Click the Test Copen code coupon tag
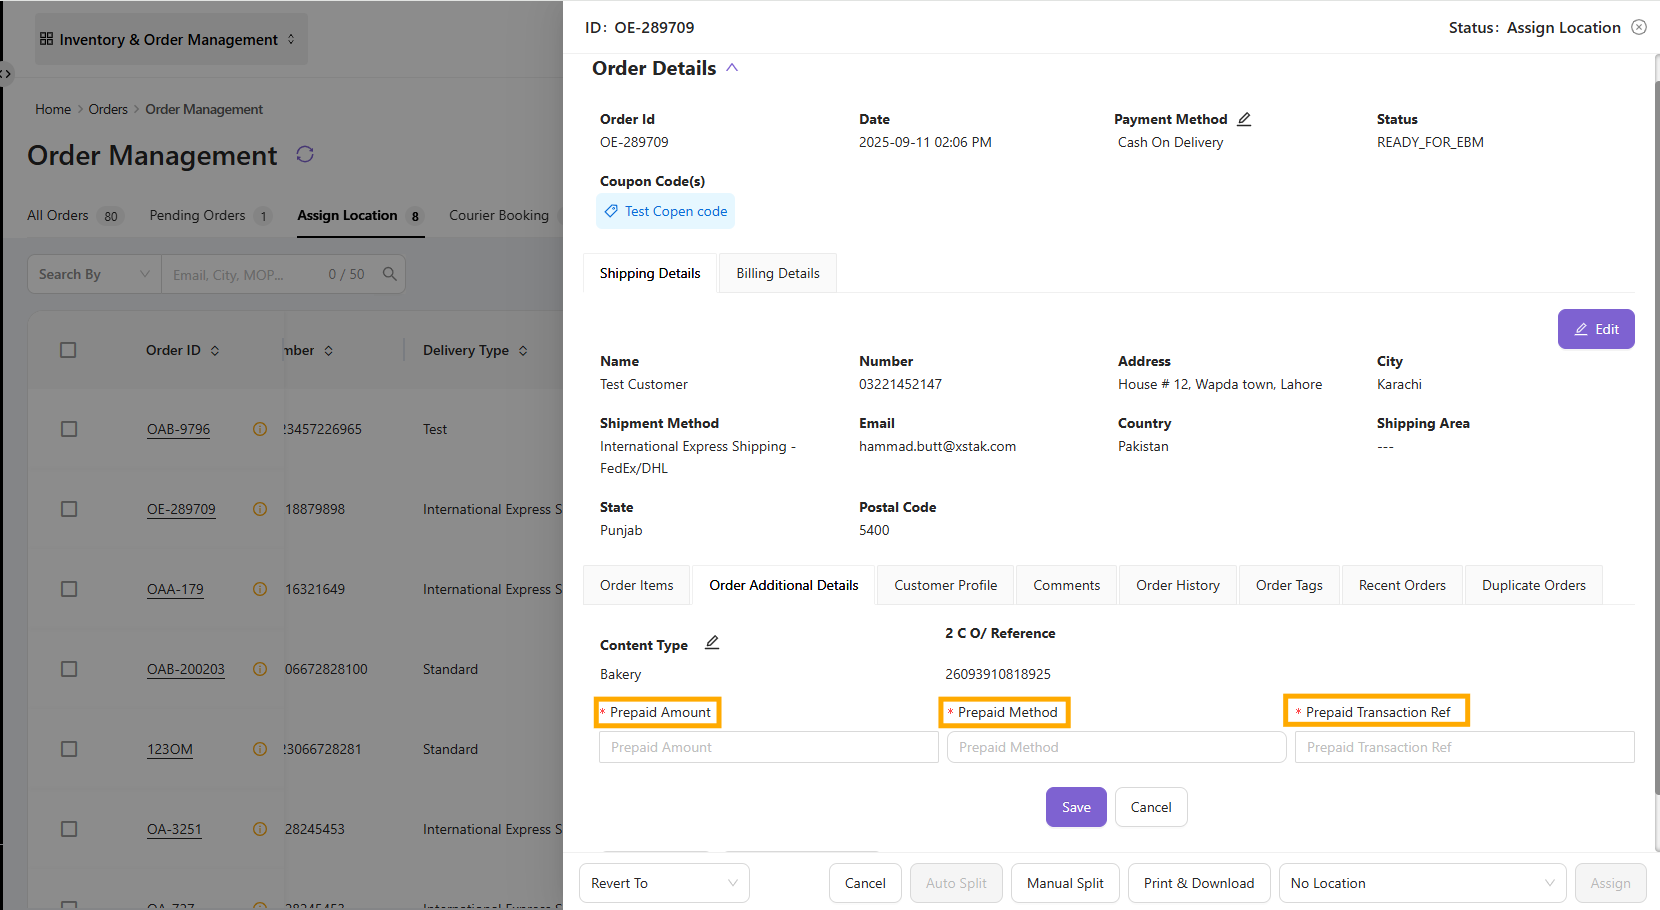1660x910 pixels. (666, 211)
